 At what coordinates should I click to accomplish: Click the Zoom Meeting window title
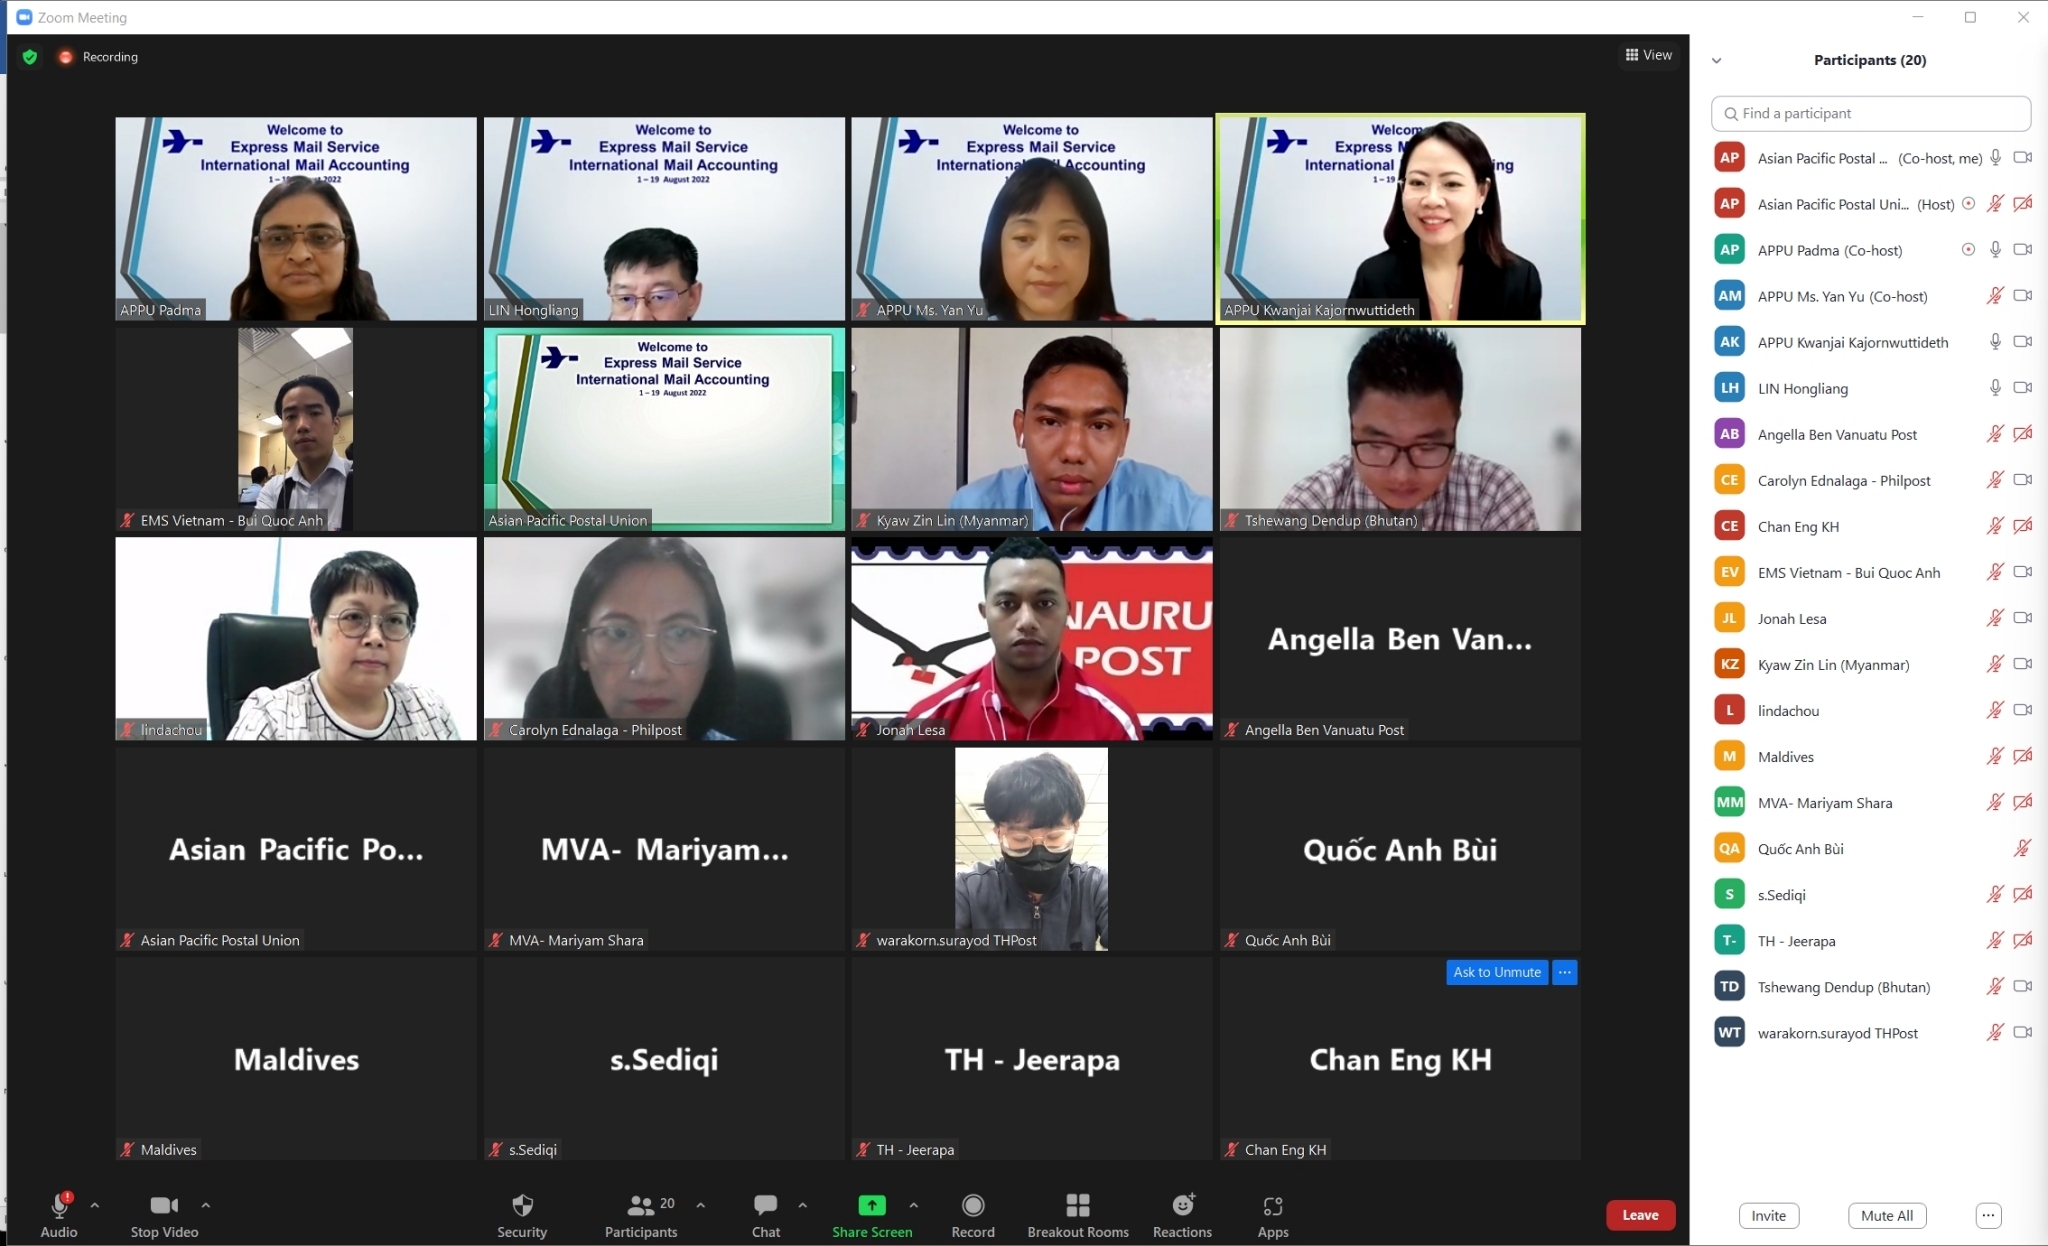82,17
